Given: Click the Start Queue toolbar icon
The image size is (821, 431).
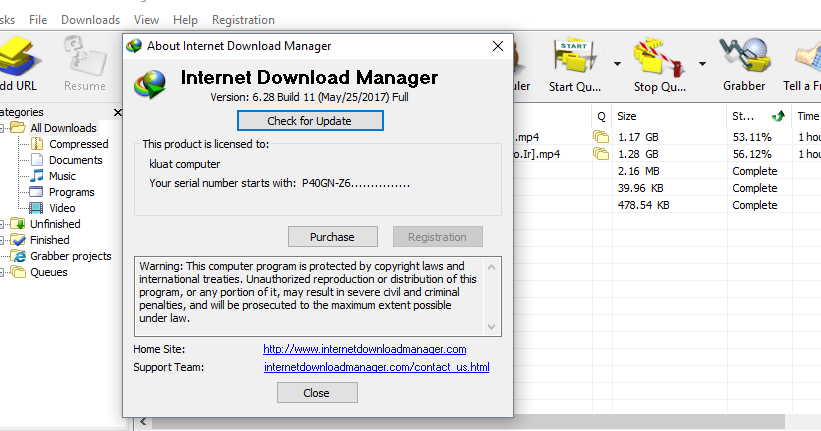Looking at the screenshot, I should (x=574, y=55).
